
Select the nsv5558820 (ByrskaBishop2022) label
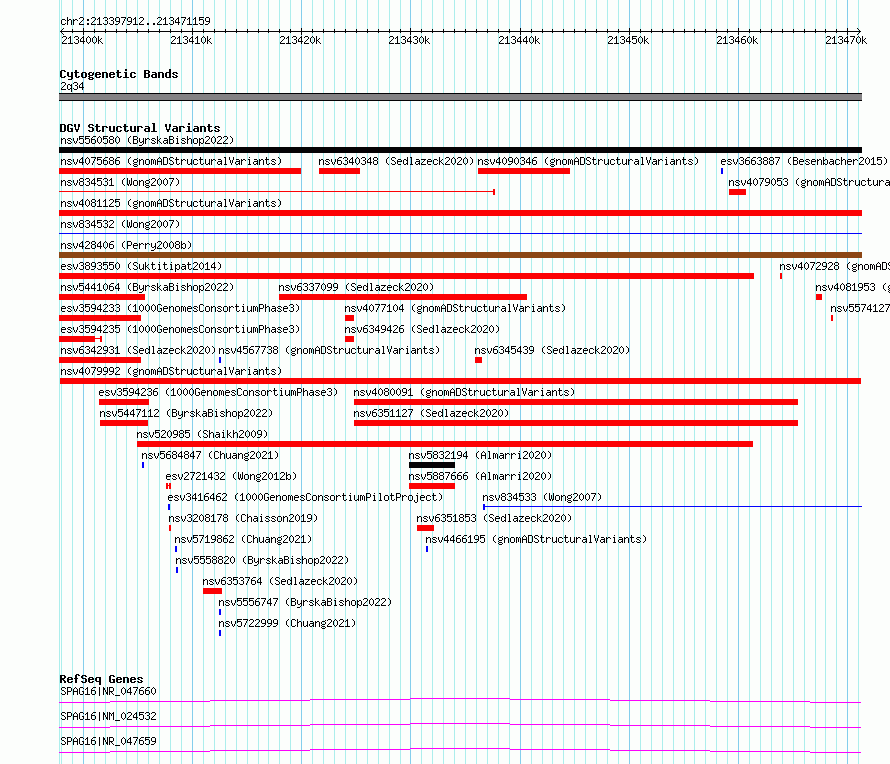(x=262, y=560)
